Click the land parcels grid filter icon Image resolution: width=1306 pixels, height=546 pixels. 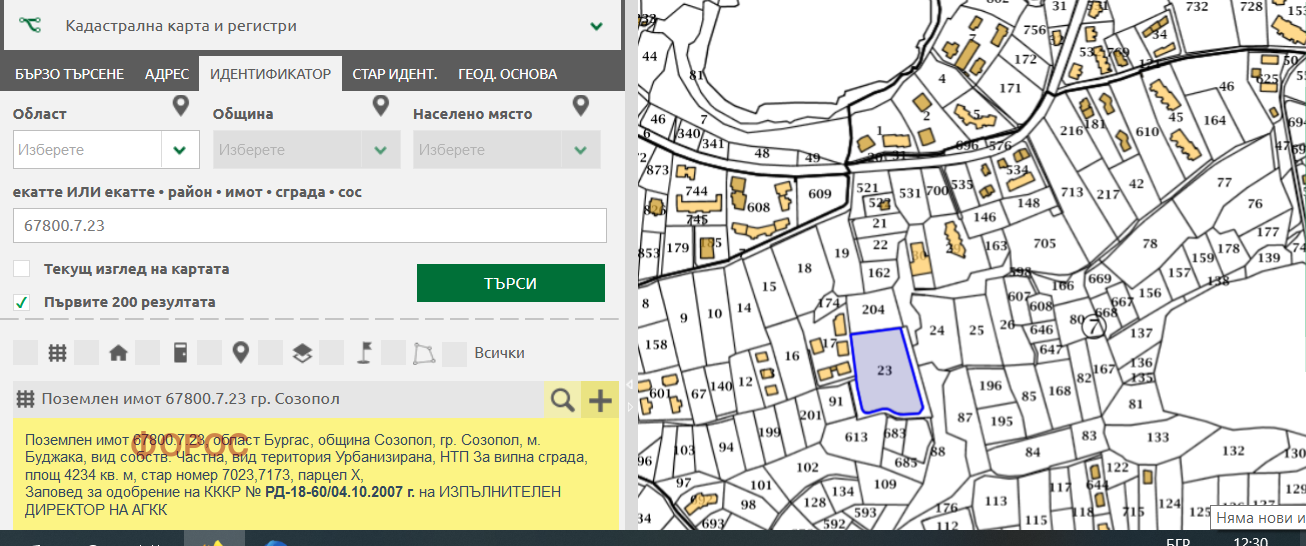click(57, 353)
